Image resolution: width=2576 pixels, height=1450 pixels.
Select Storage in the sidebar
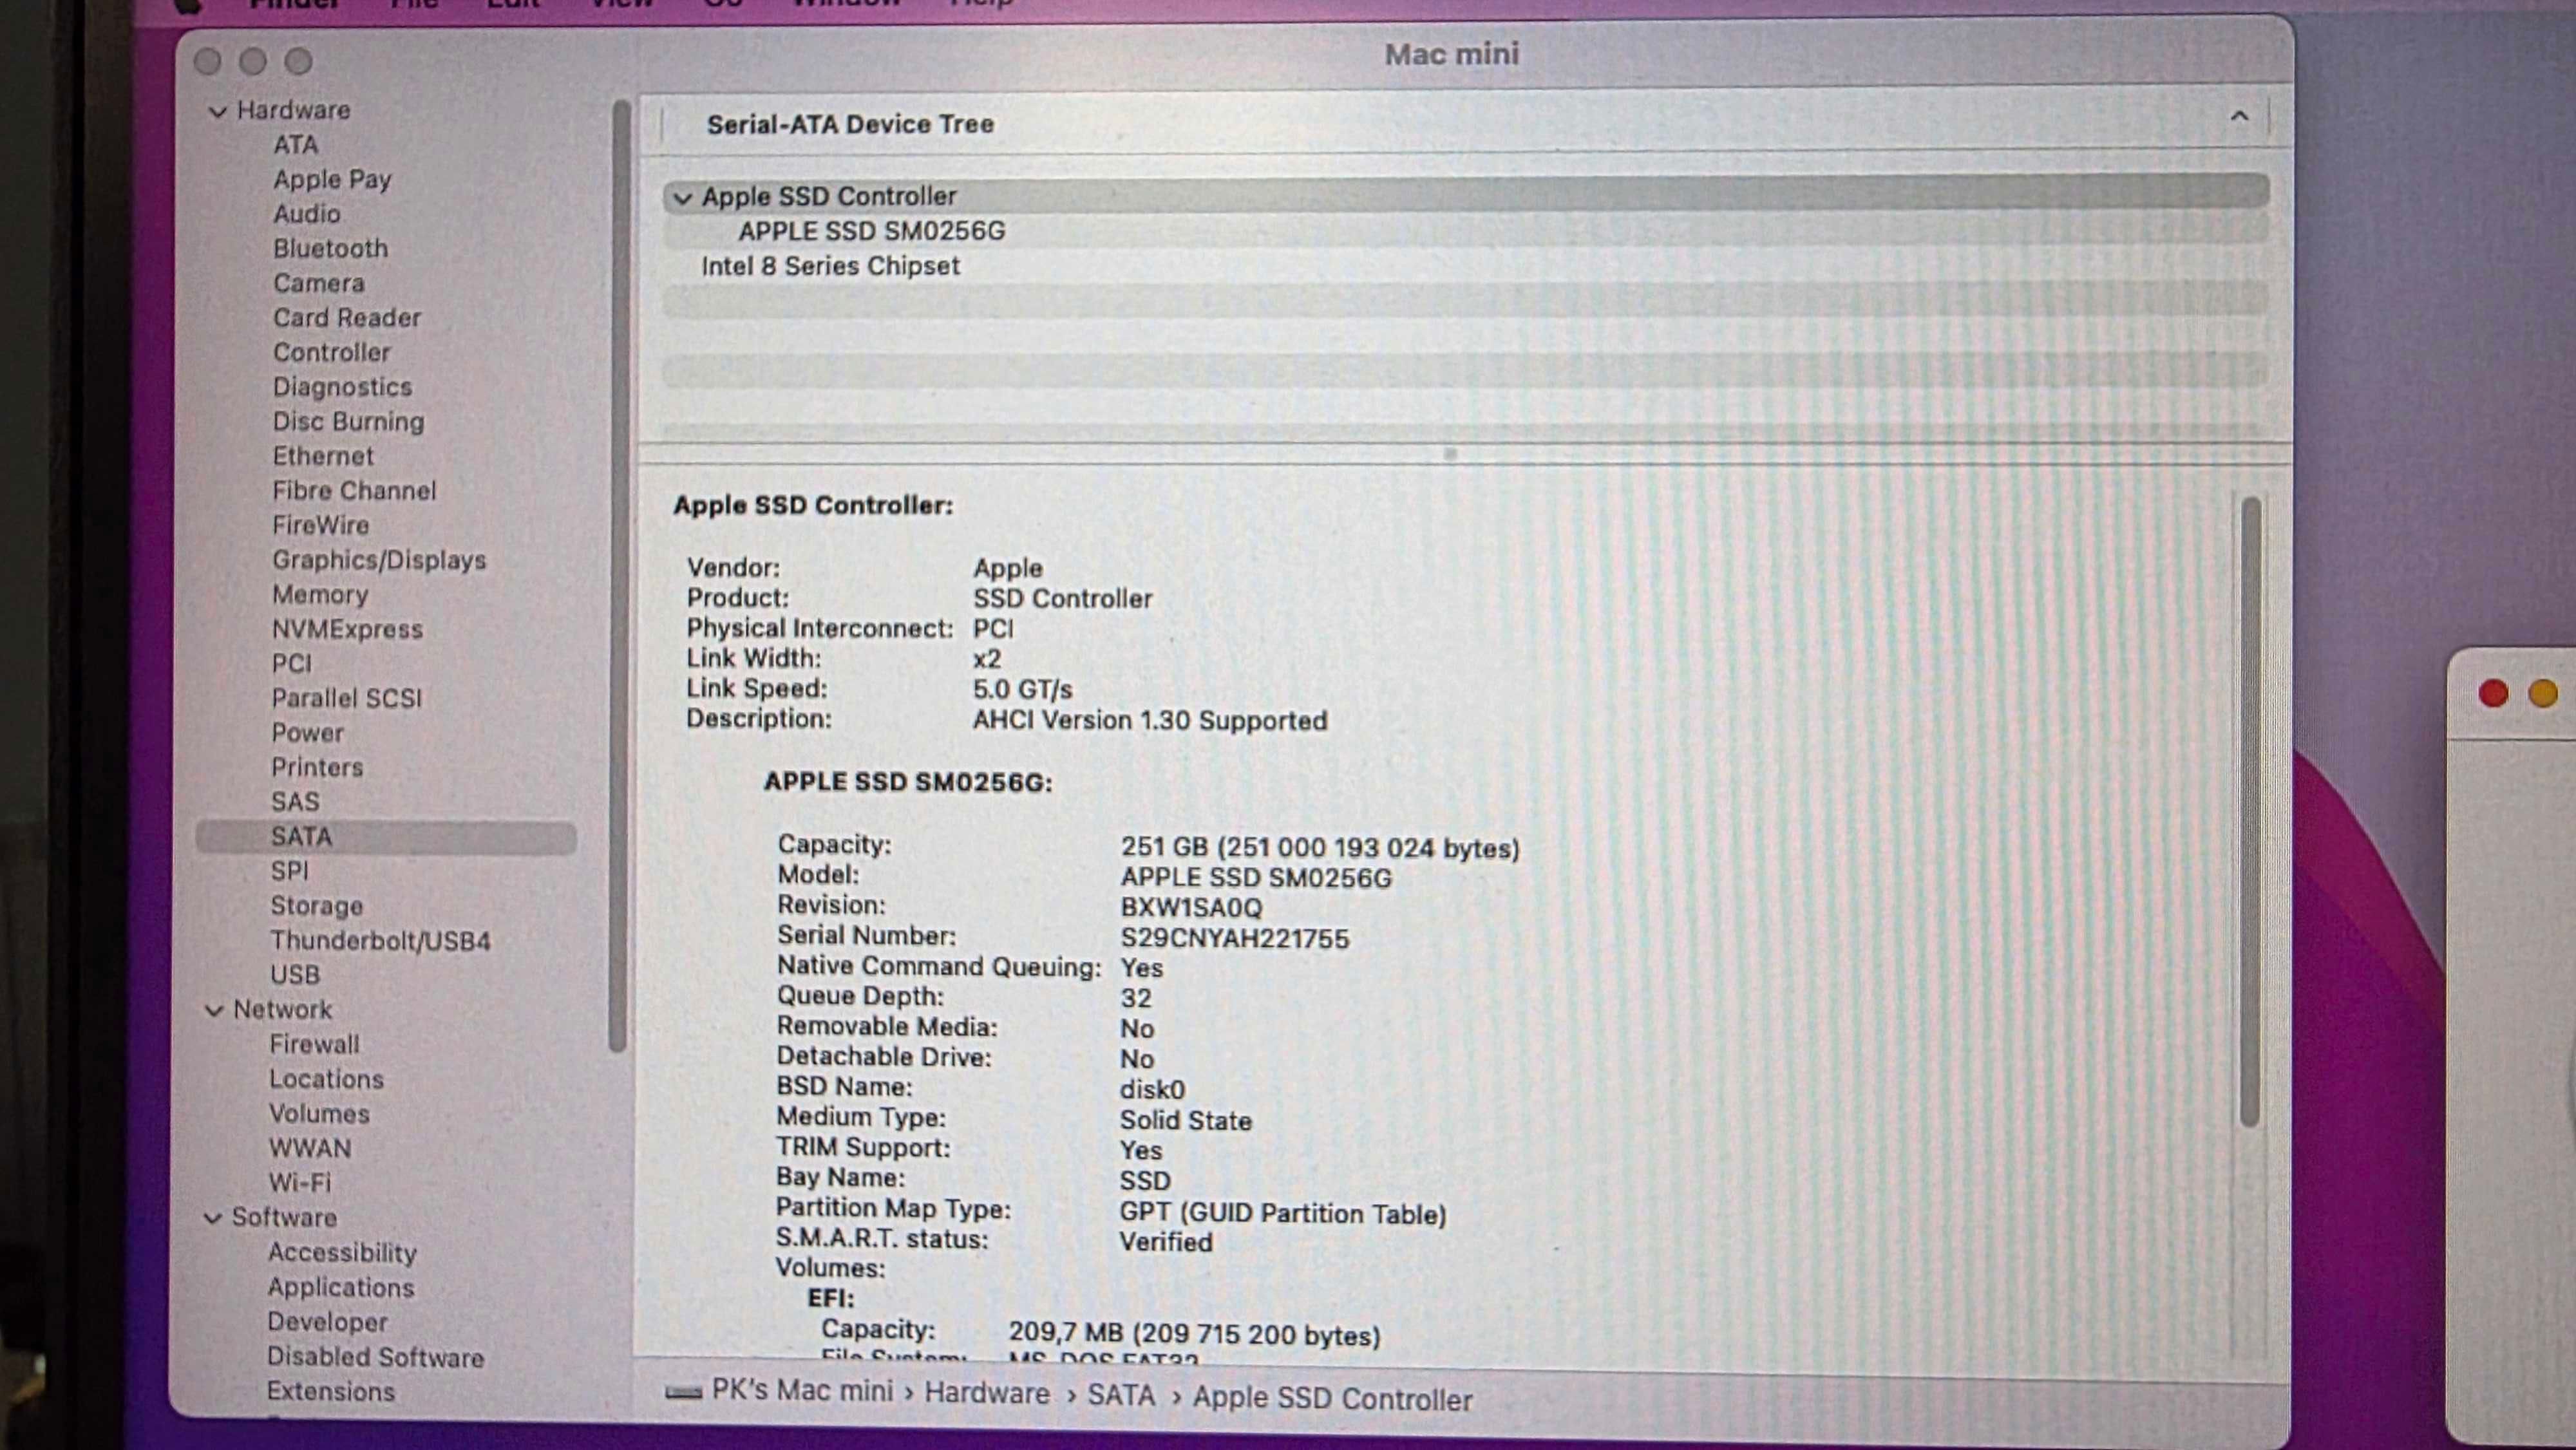click(x=316, y=906)
